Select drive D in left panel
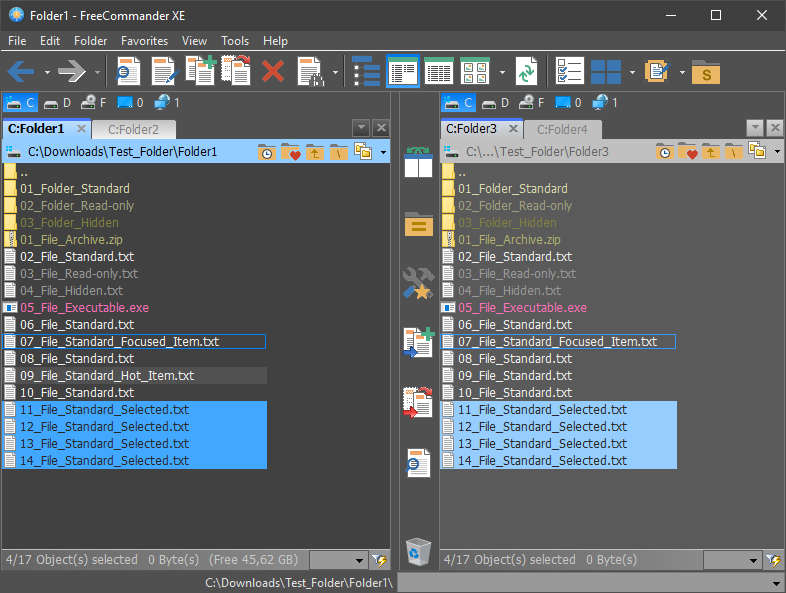Viewport: 786px width, 593px height. [x=58, y=103]
